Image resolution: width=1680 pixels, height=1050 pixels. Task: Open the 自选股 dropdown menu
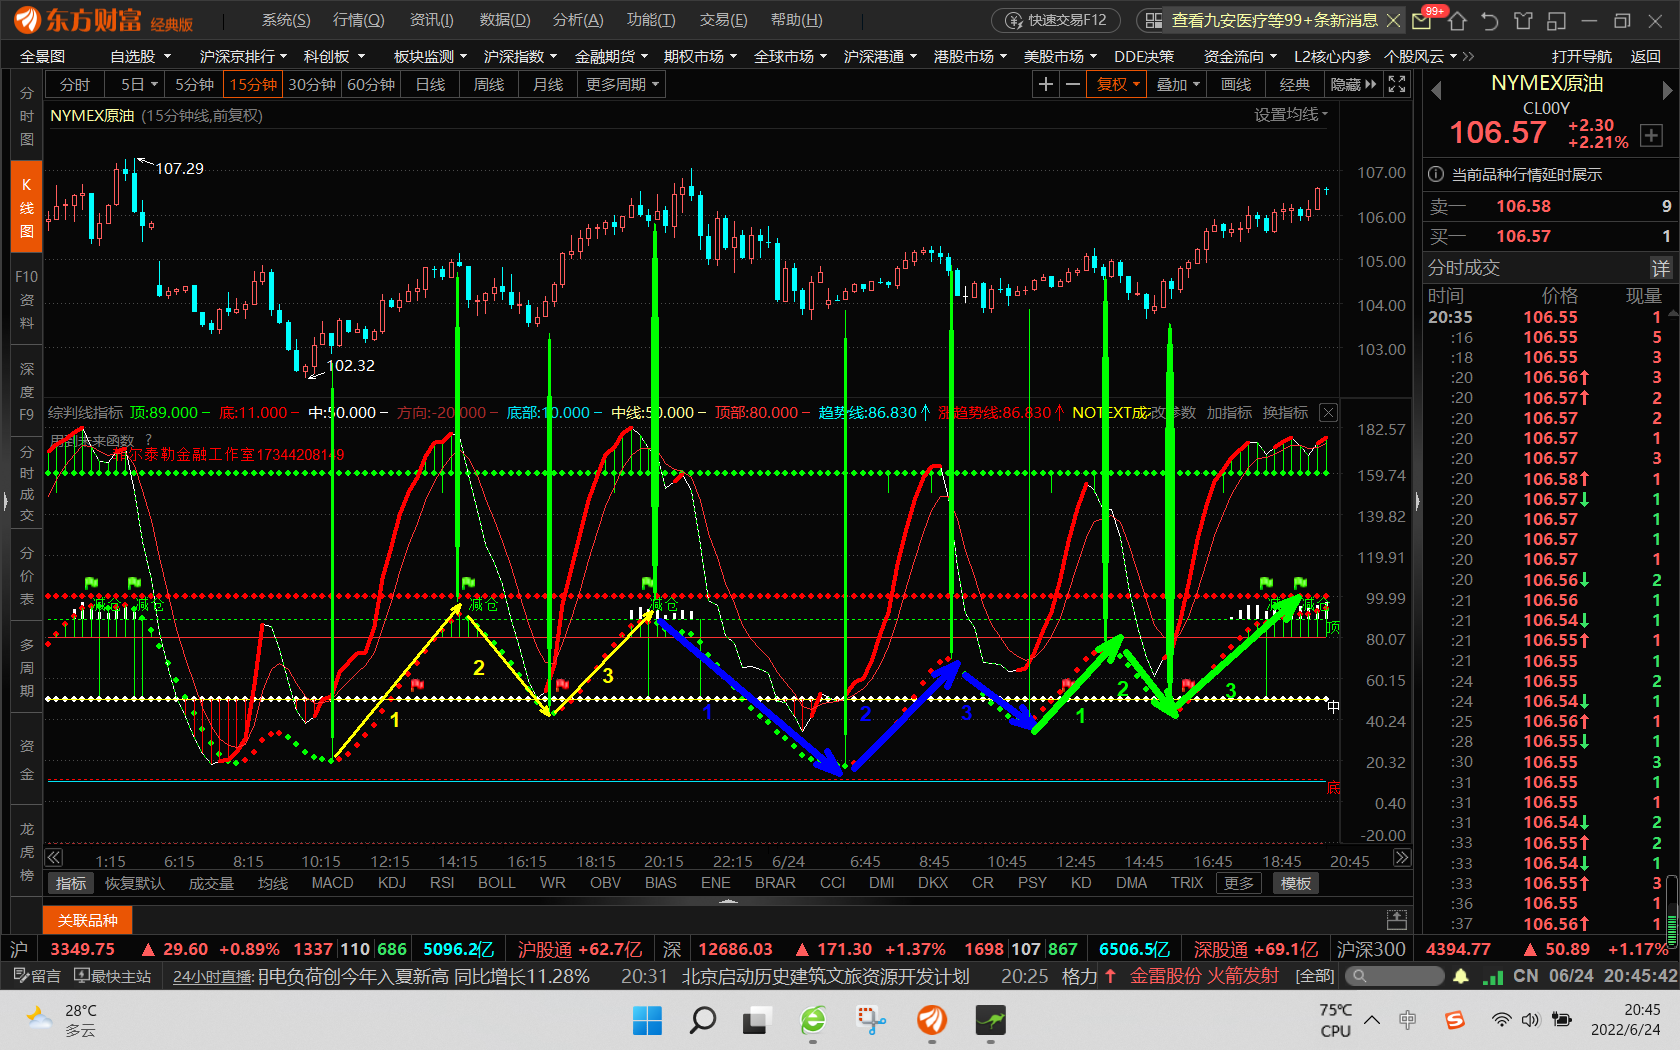point(140,57)
